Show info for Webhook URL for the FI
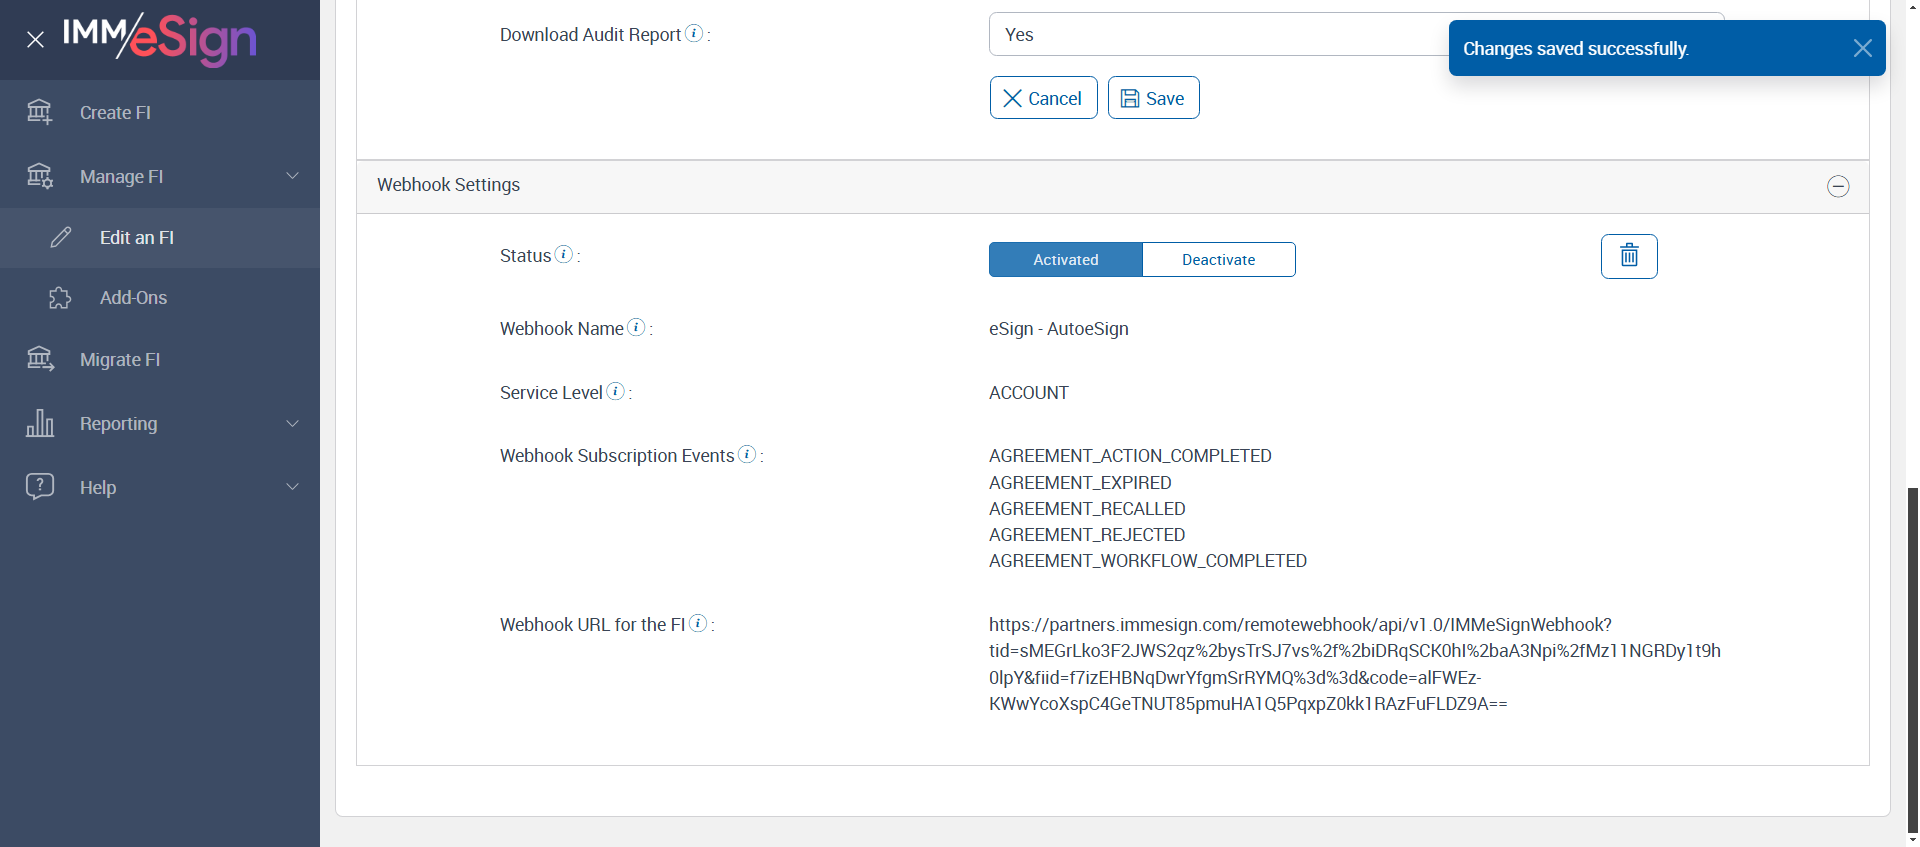 (x=698, y=623)
